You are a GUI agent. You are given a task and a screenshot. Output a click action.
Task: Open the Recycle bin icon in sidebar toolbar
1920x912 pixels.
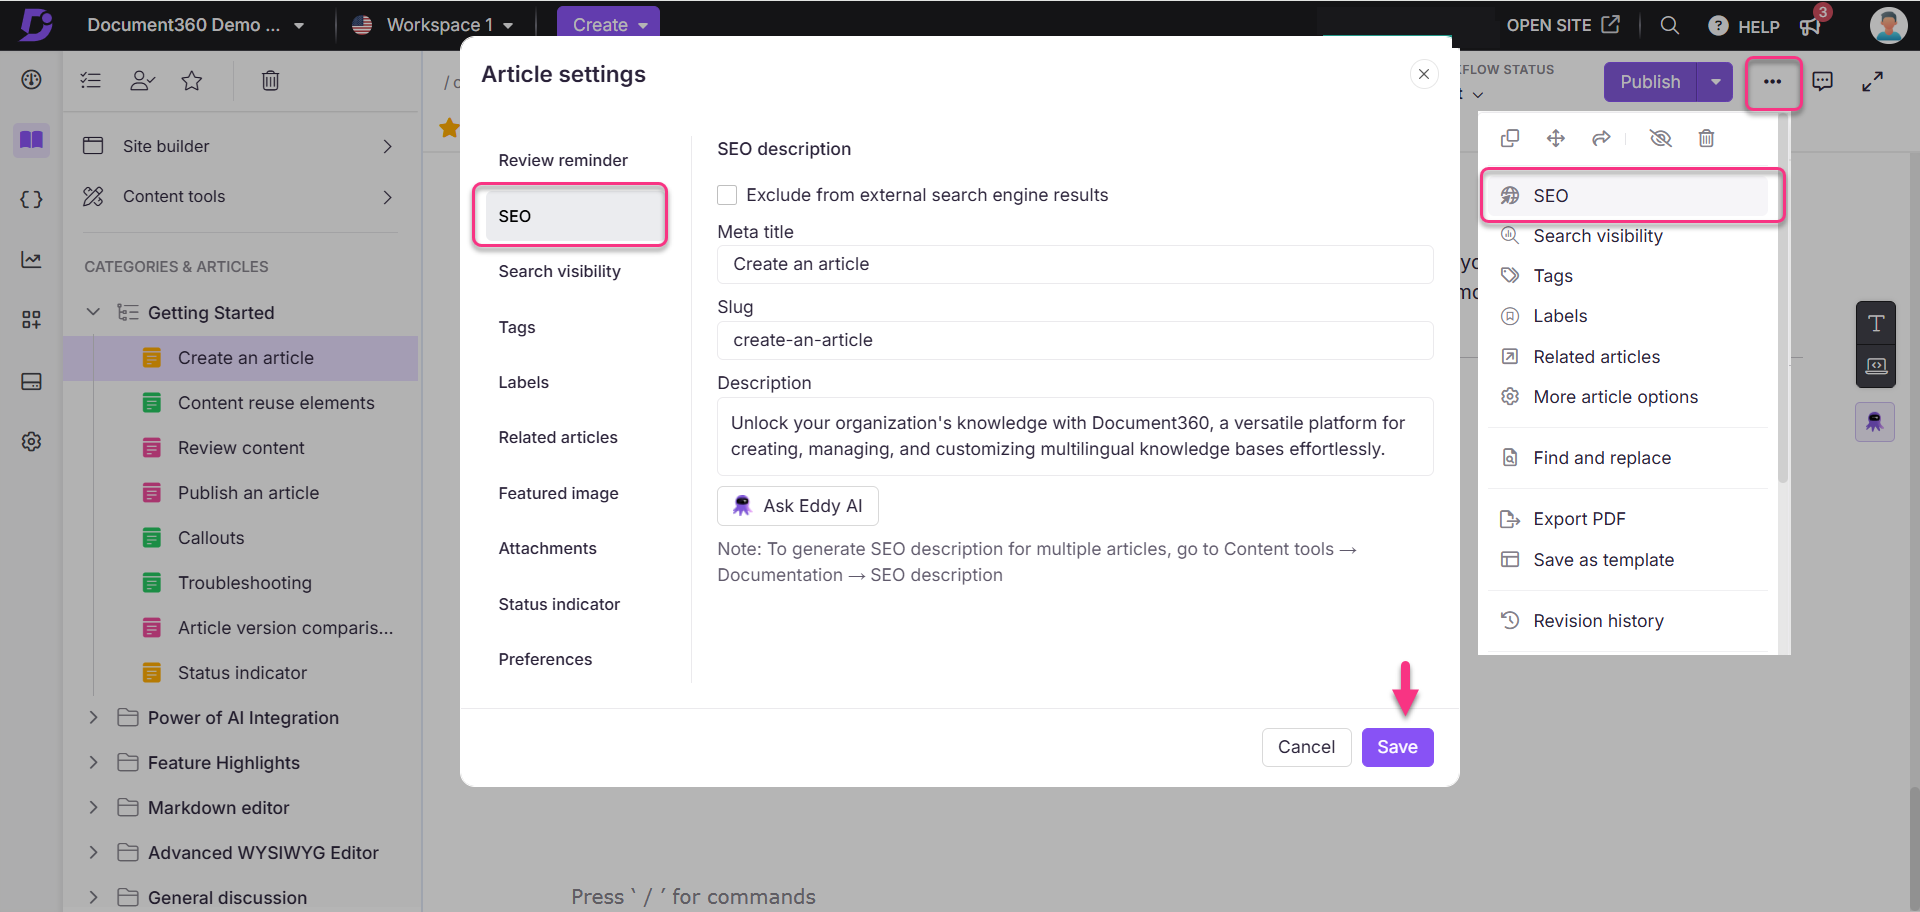pos(270,81)
